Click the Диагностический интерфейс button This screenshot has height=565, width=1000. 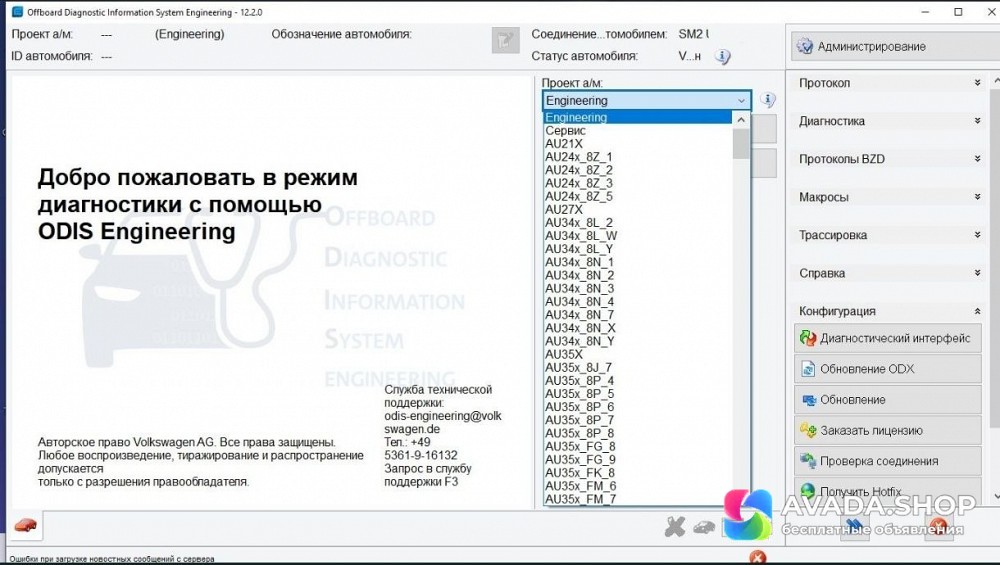click(887, 338)
